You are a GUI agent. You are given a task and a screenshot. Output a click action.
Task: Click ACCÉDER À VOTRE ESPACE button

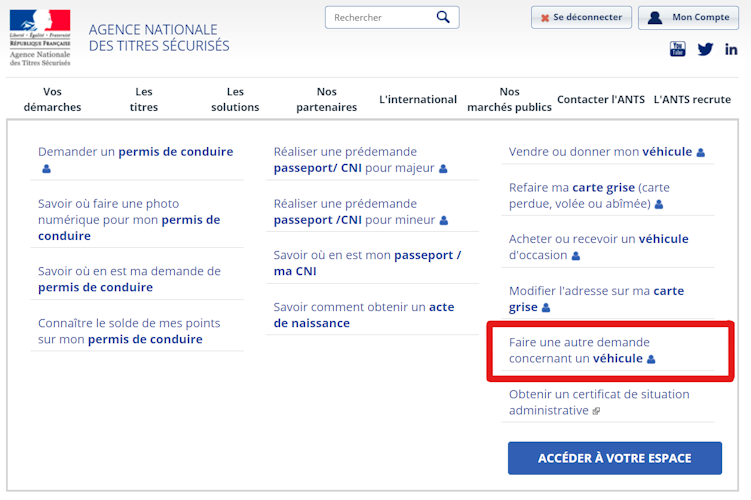614,458
